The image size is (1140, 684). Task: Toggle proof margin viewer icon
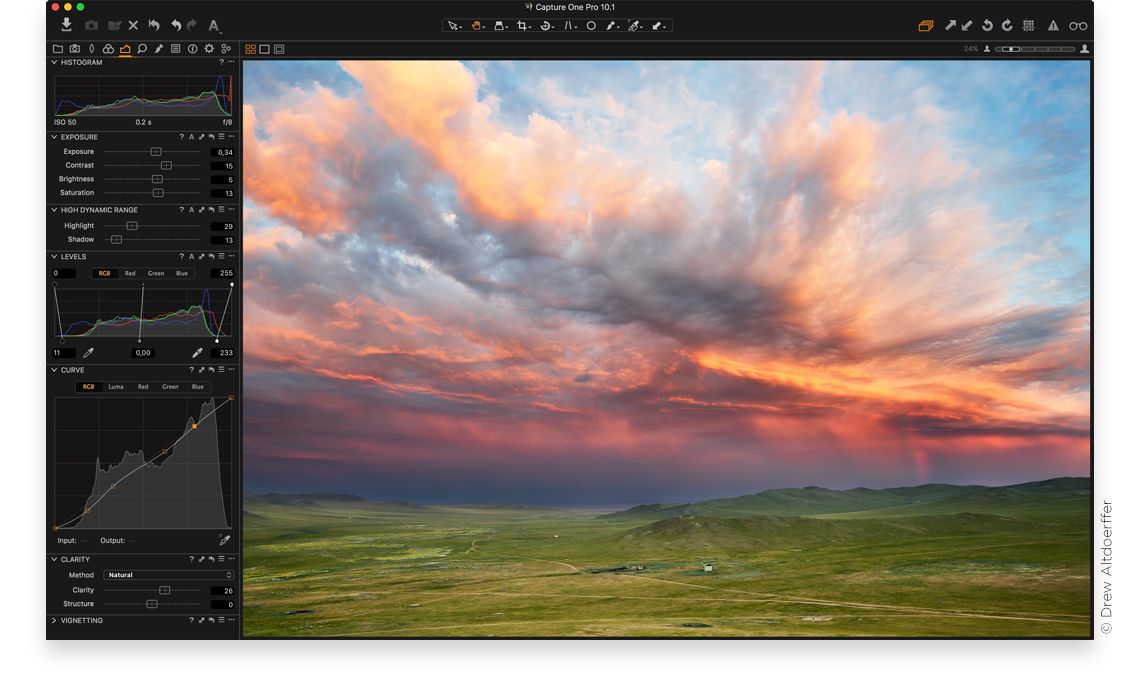[x=279, y=49]
